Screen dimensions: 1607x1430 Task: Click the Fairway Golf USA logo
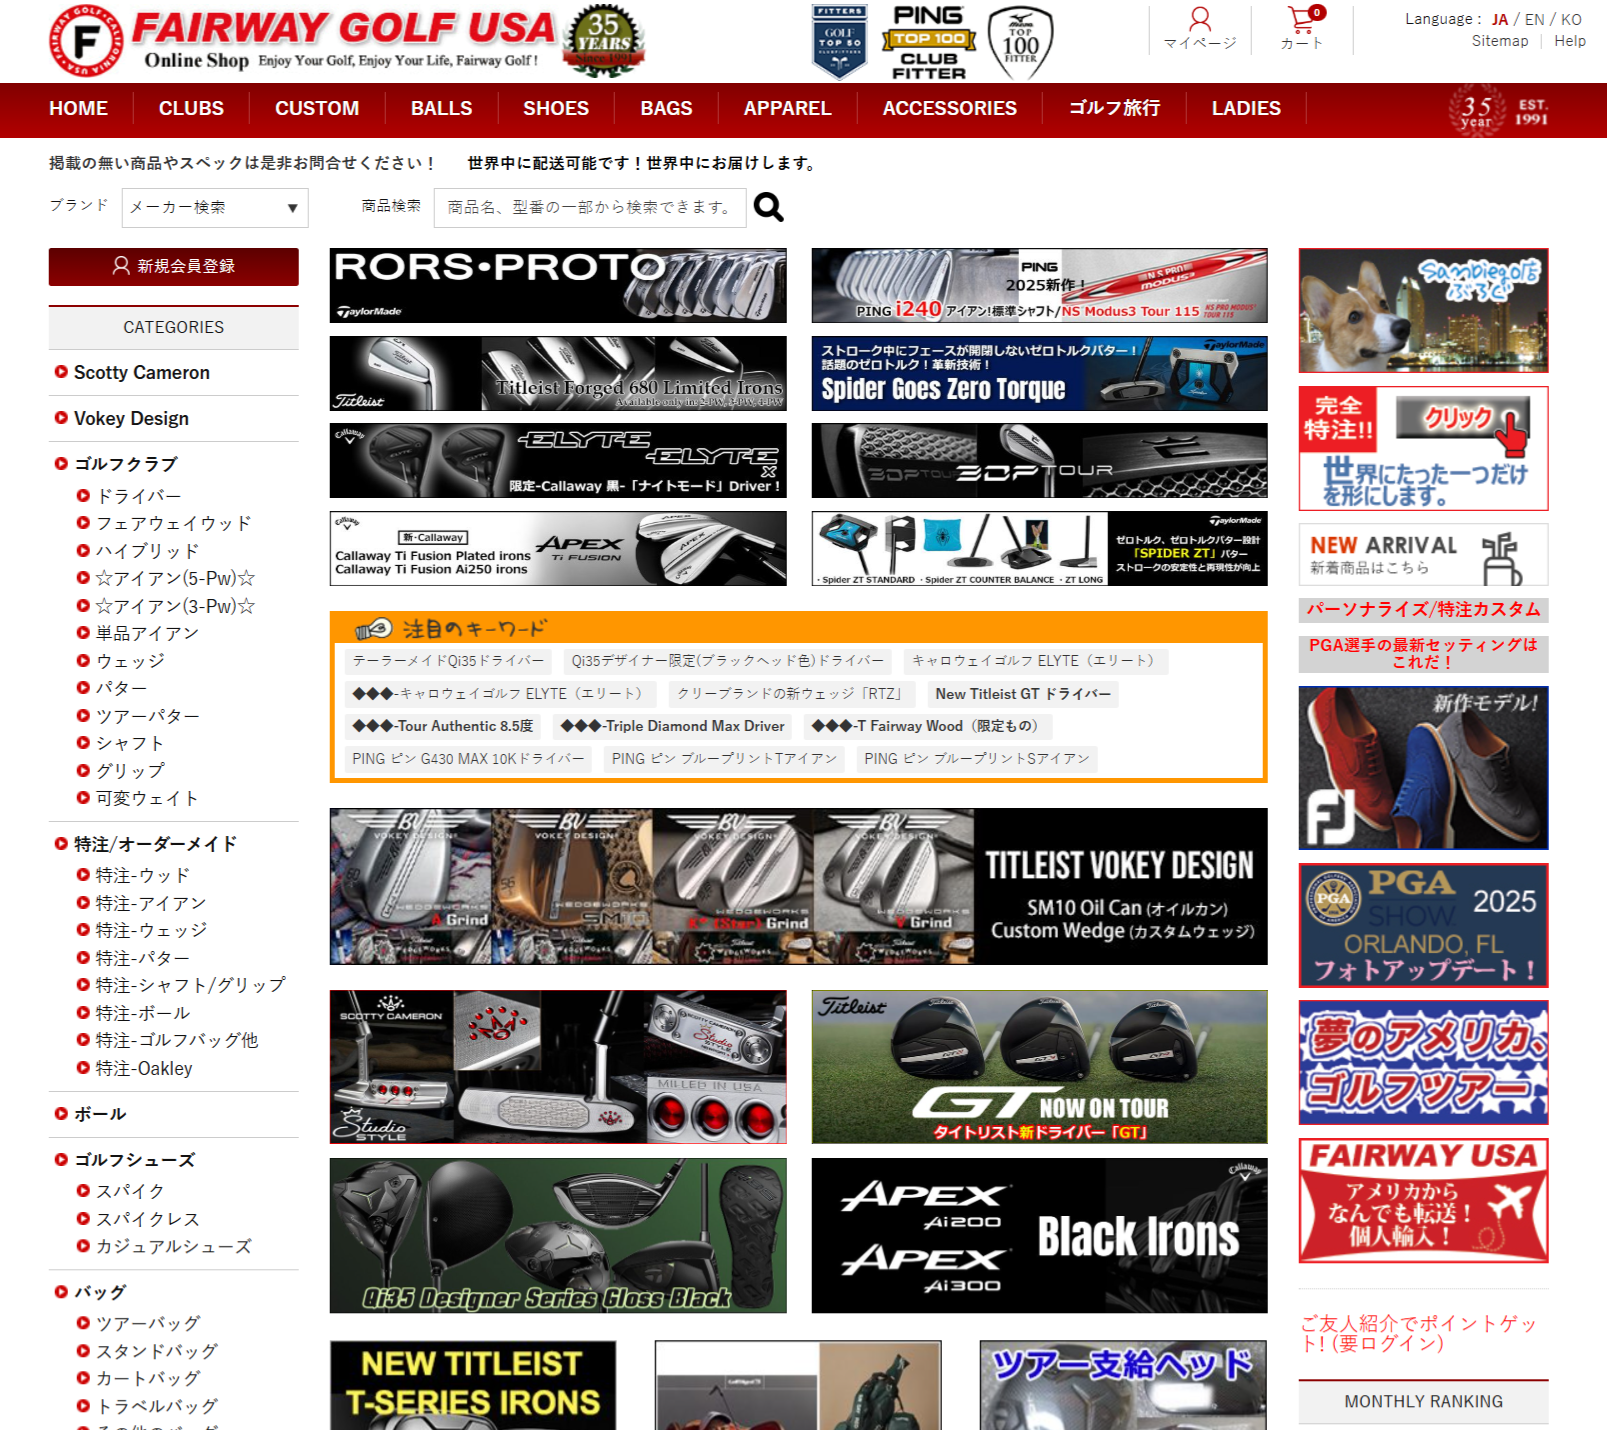click(x=302, y=41)
